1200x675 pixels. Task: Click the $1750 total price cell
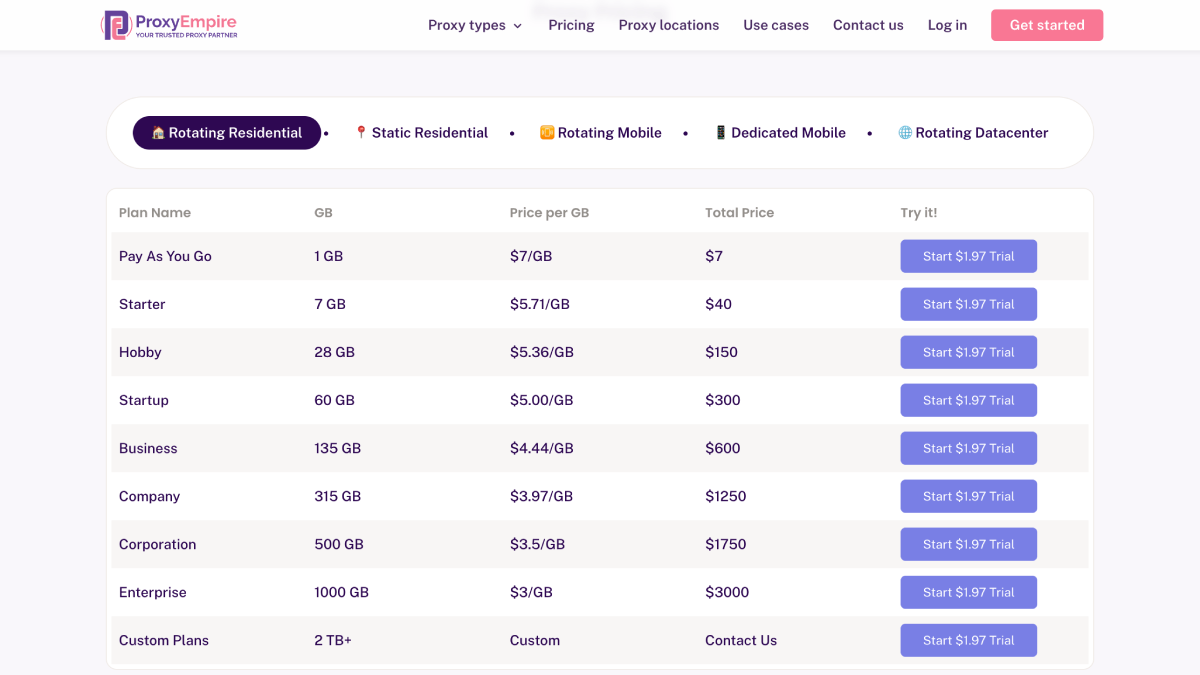click(x=725, y=544)
